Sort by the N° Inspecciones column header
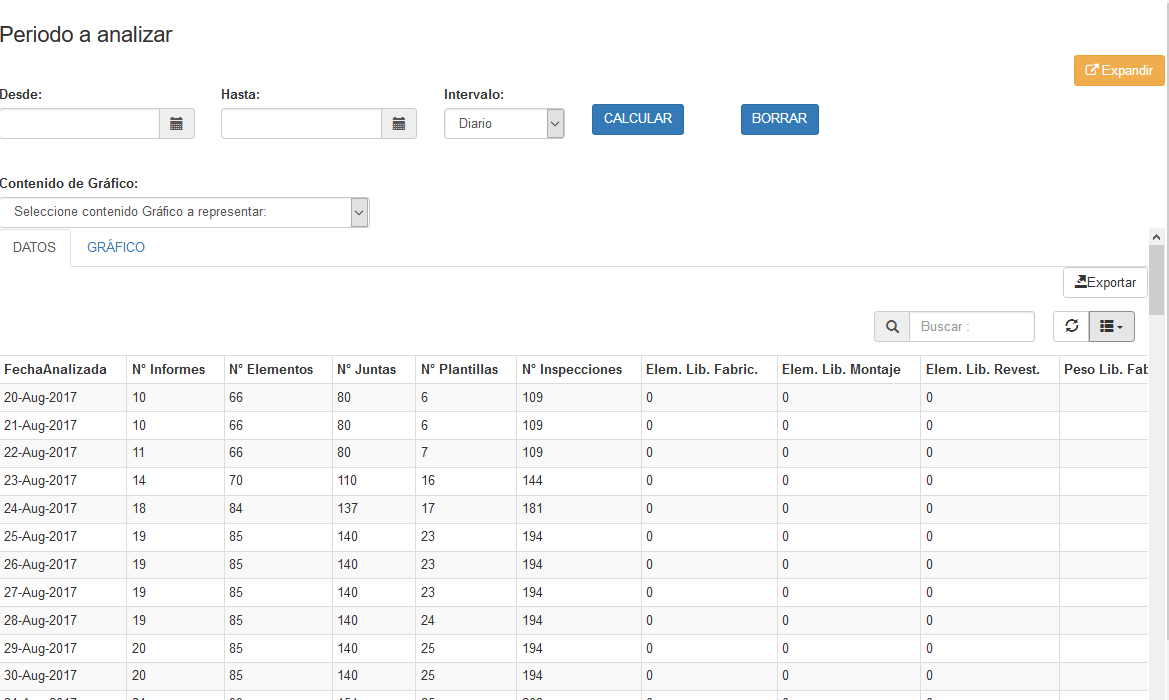 click(x=572, y=370)
